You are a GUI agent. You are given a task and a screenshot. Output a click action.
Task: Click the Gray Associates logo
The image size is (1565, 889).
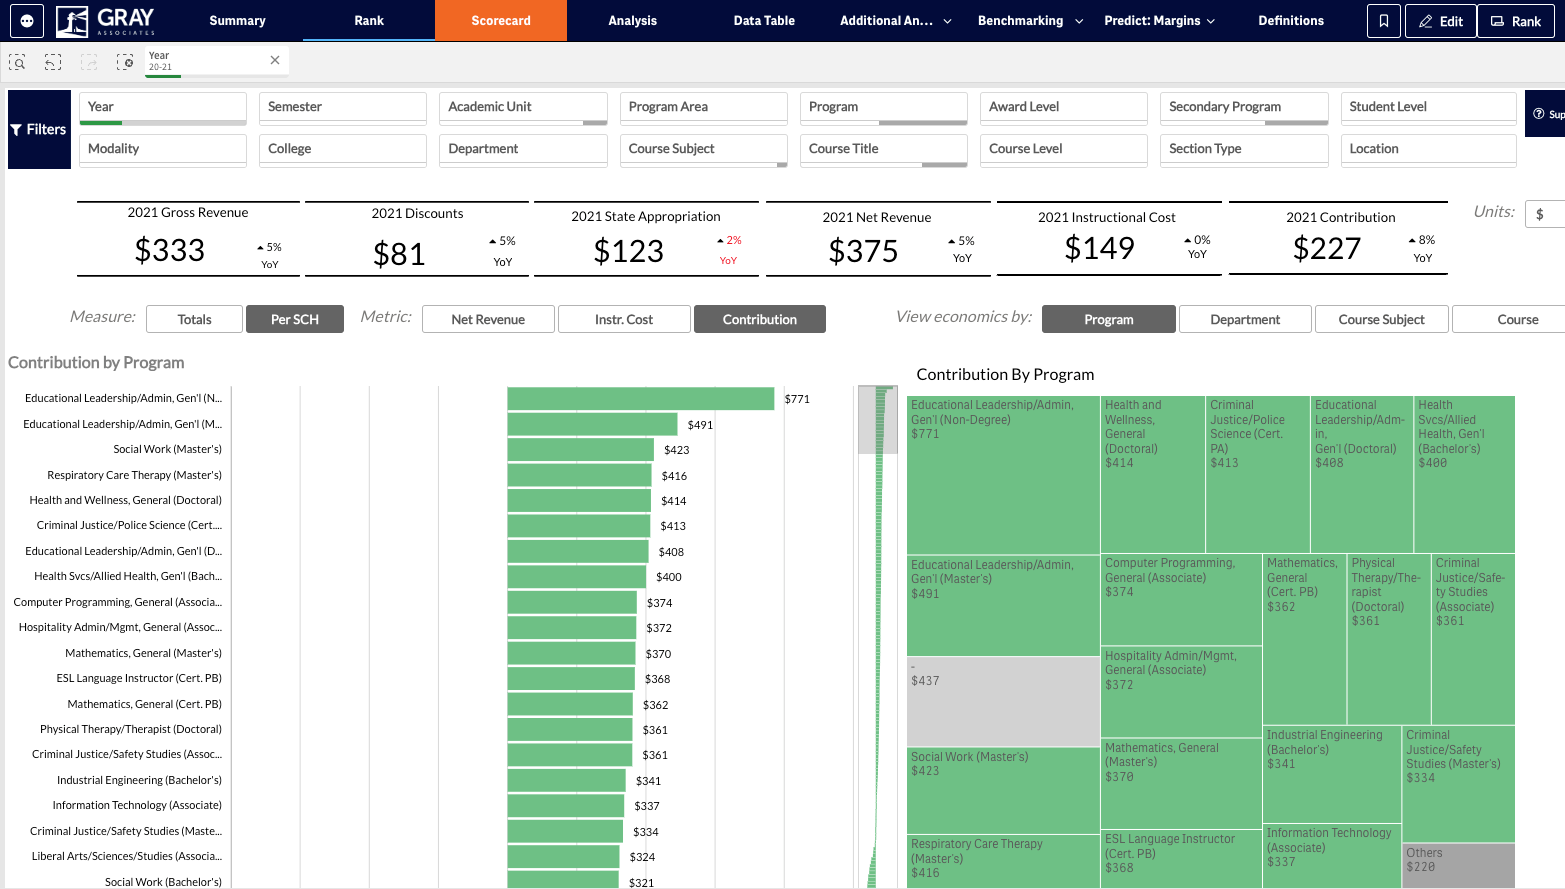coord(106,20)
